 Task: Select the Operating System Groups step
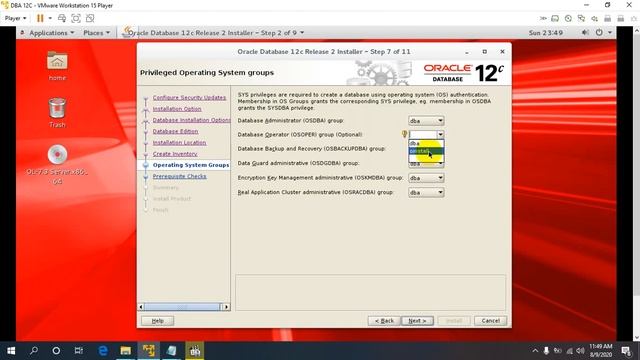[x=191, y=165]
